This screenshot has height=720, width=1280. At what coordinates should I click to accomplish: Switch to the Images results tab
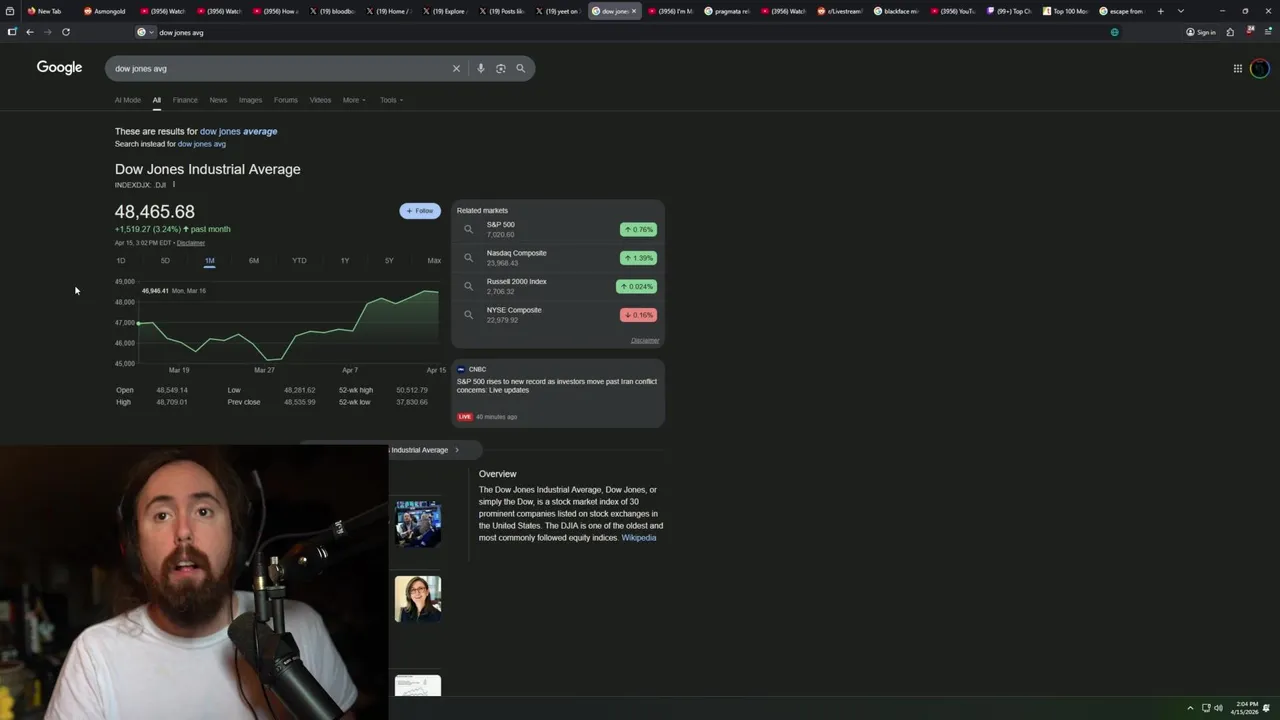pyautogui.click(x=250, y=100)
